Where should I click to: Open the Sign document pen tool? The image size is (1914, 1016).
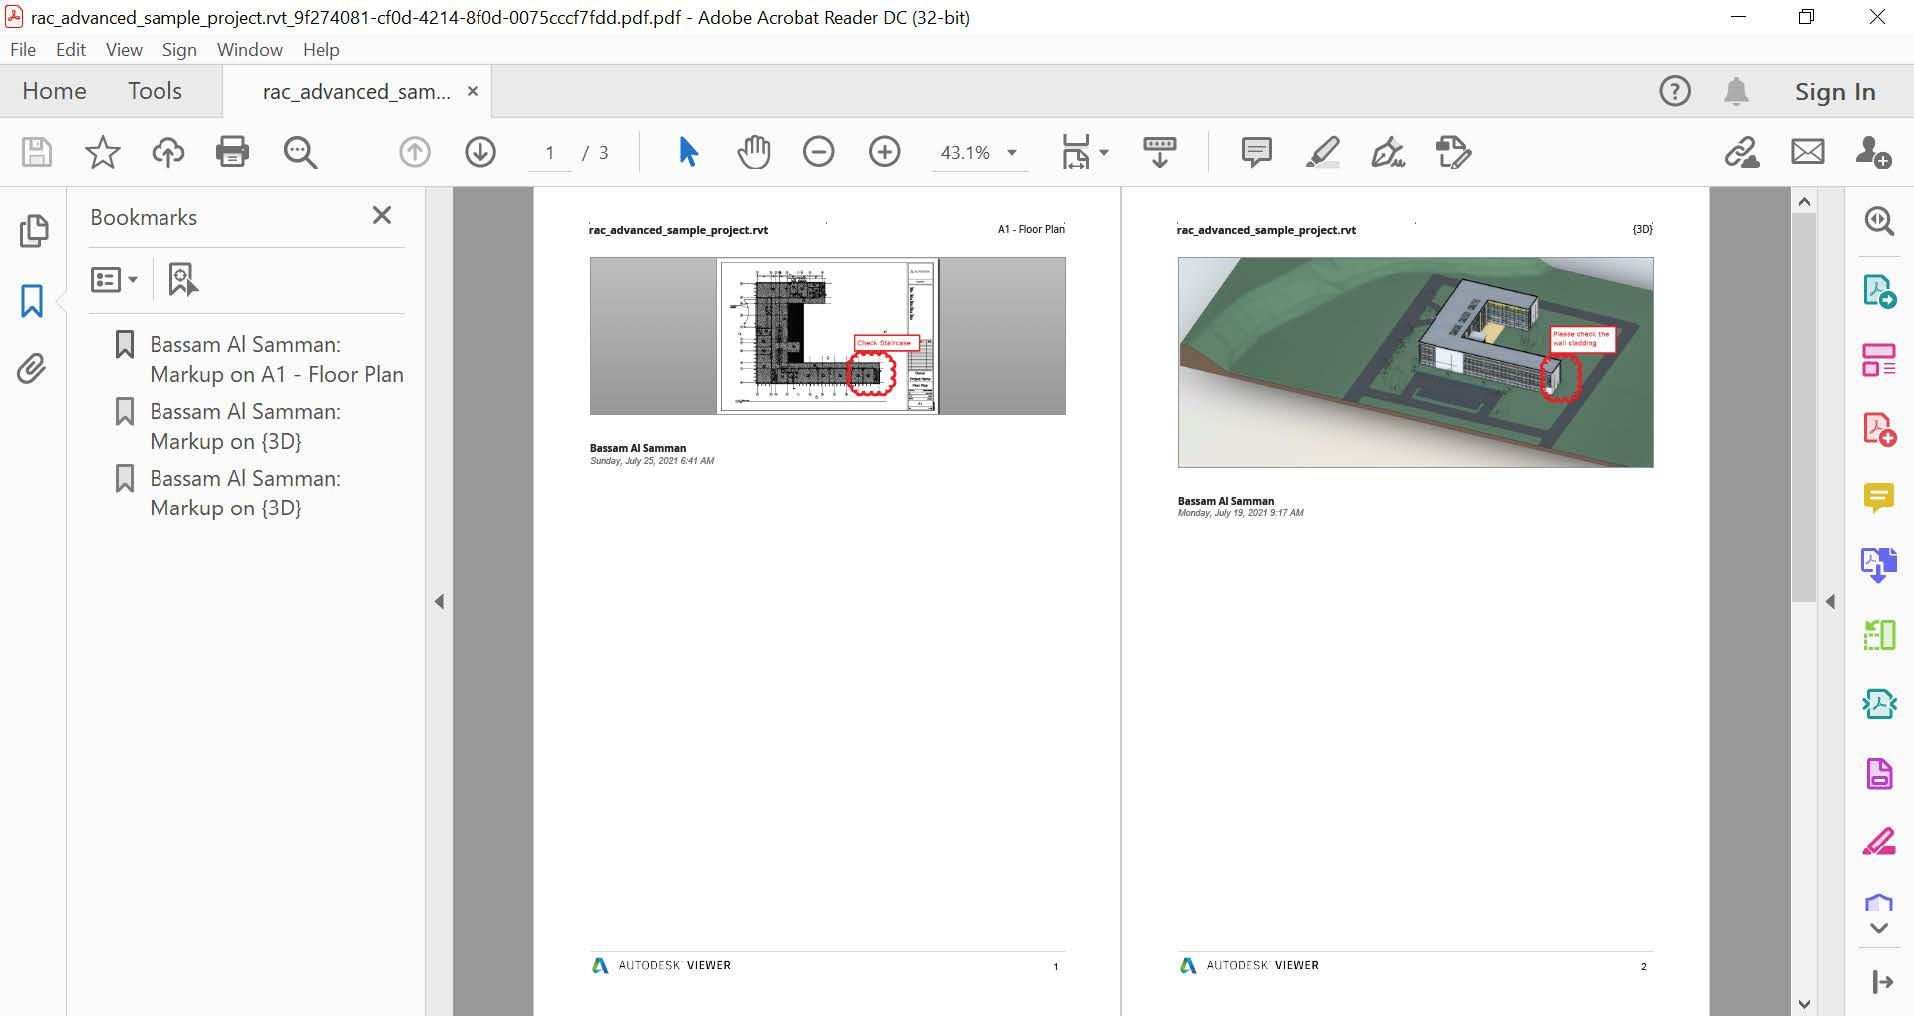(x=1388, y=152)
